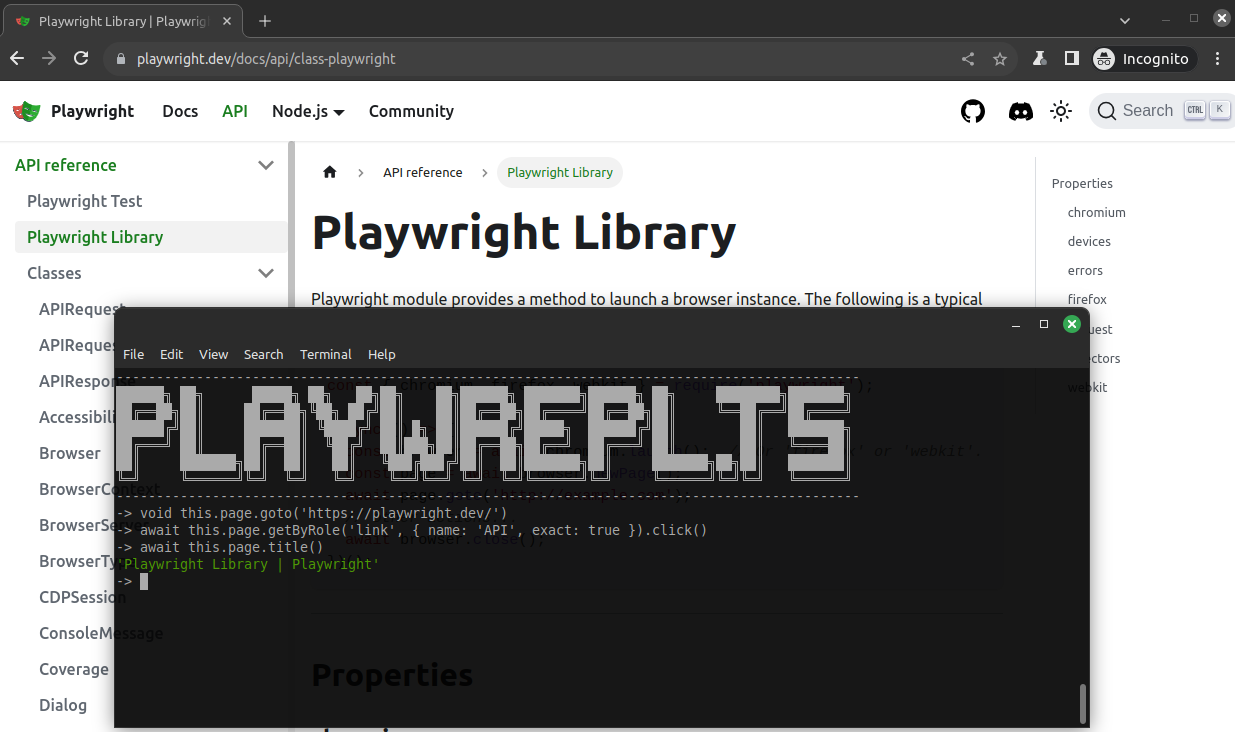Viewport: 1235px width, 732px height.
Task: Click API reference breadcrumb link
Action: [x=423, y=172]
